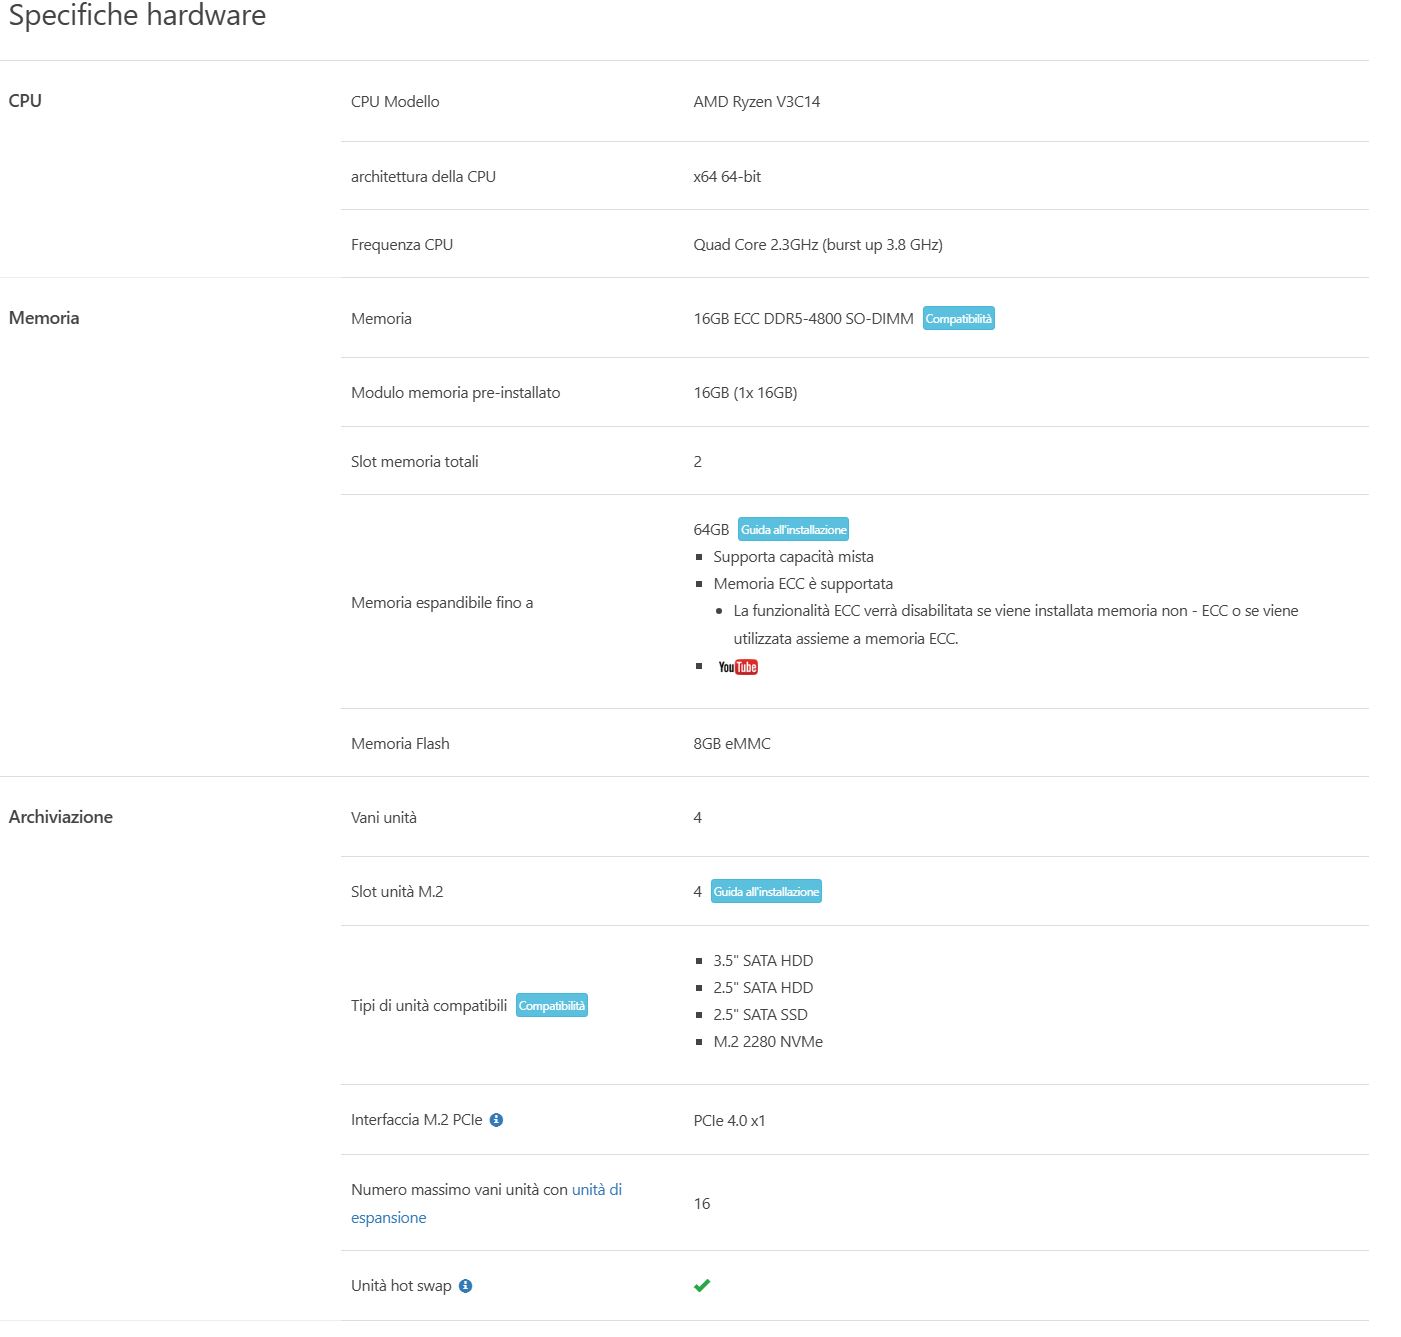Click the green hot swap checkmark

tap(702, 1286)
